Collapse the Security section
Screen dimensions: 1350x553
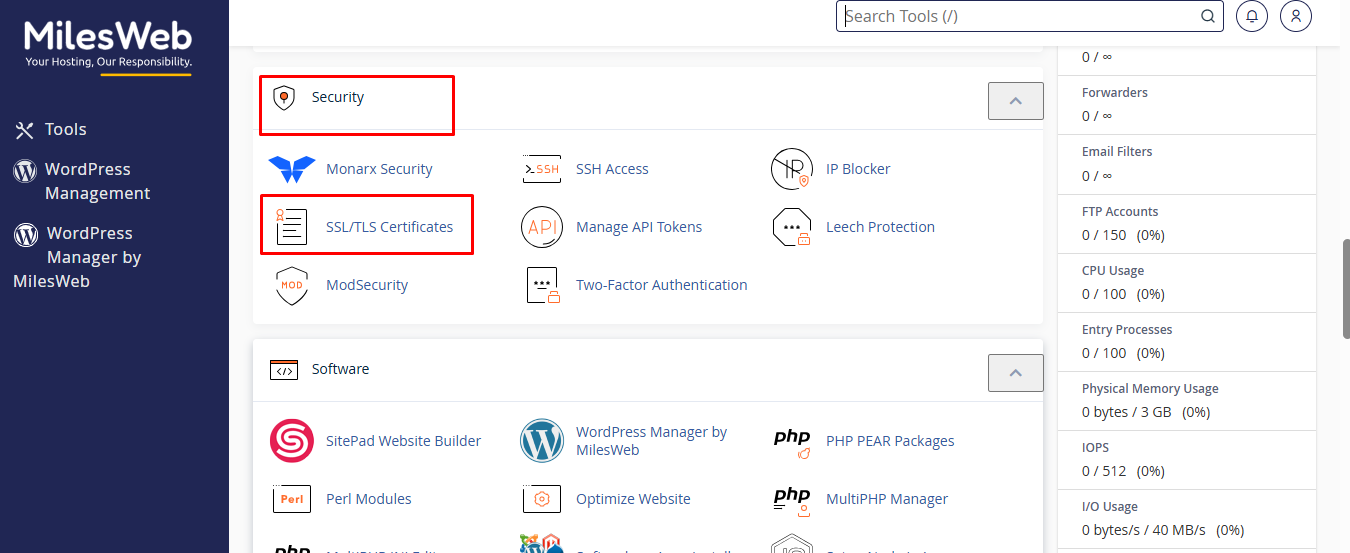[x=1015, y=101]
